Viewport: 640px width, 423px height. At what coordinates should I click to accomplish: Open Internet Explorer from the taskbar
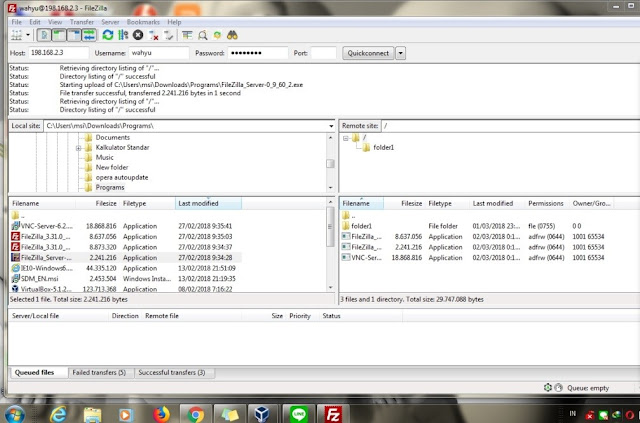58,414
